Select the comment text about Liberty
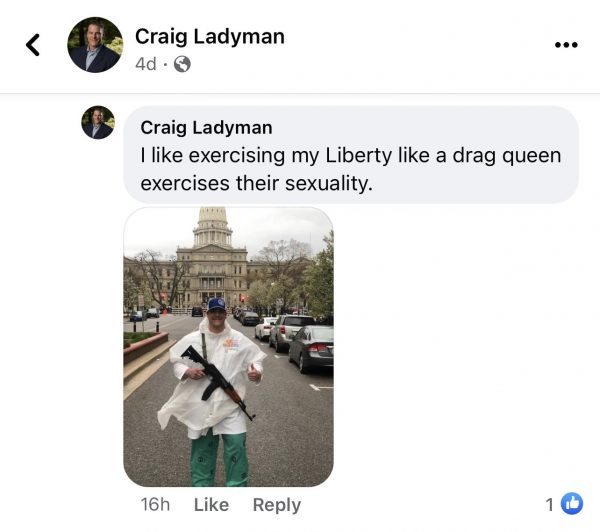Screen dimensions: 600x532 351,169
